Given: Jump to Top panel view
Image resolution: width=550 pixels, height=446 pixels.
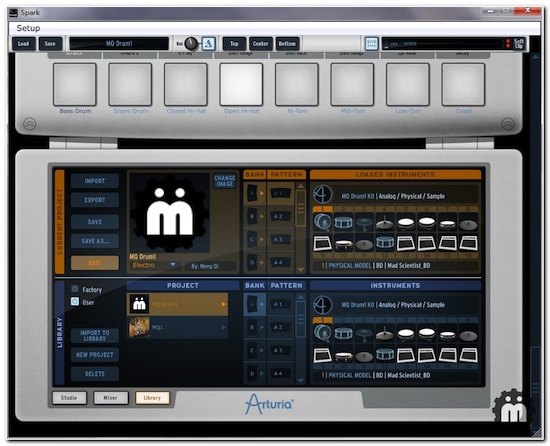Looking at the screenshot, I should pos(234,44).
